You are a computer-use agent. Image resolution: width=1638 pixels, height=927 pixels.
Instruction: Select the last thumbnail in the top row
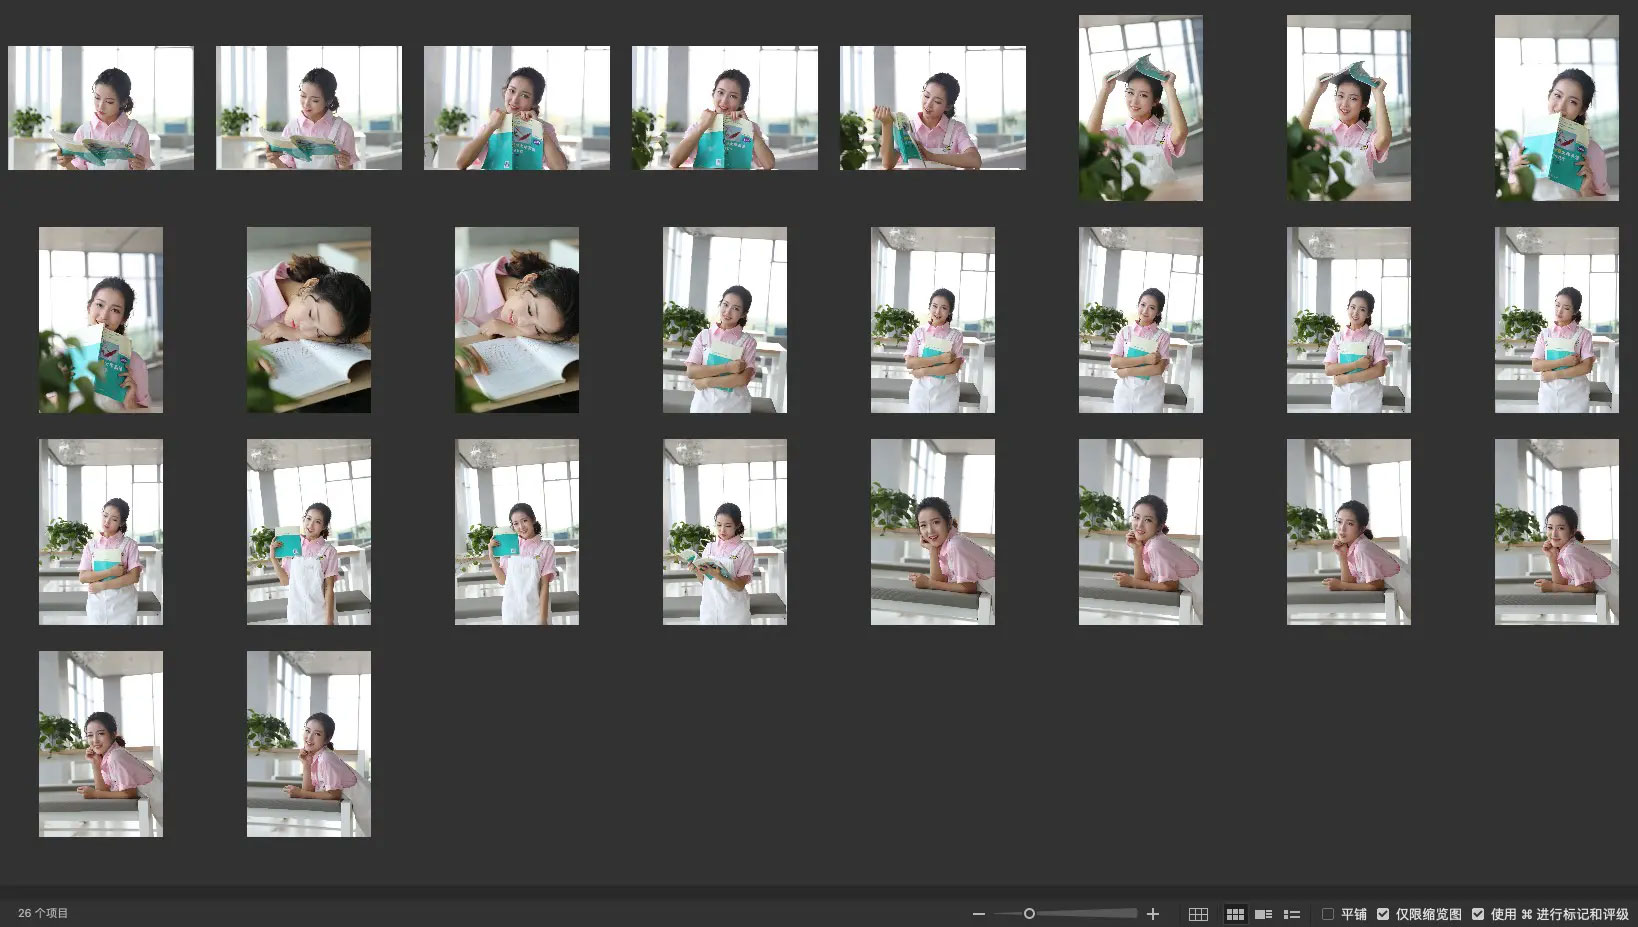[1557, 108]
